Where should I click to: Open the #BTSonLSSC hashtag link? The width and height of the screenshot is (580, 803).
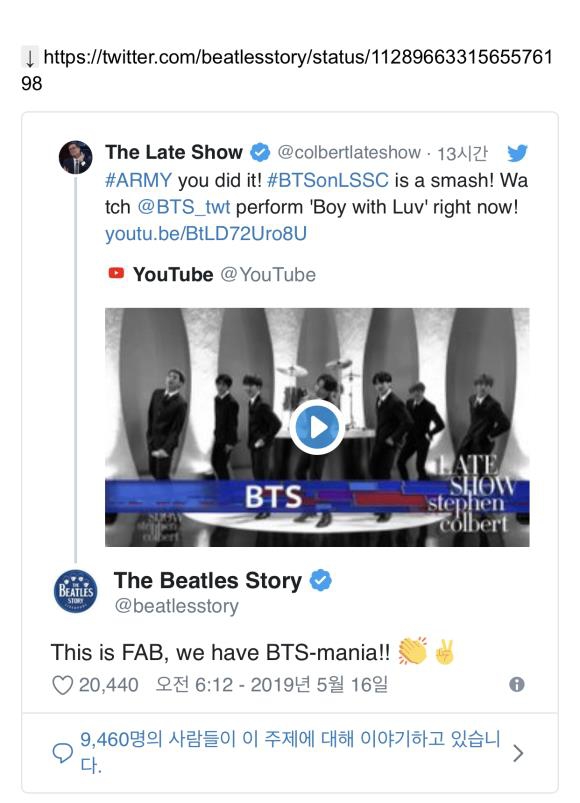coord(328,180)
